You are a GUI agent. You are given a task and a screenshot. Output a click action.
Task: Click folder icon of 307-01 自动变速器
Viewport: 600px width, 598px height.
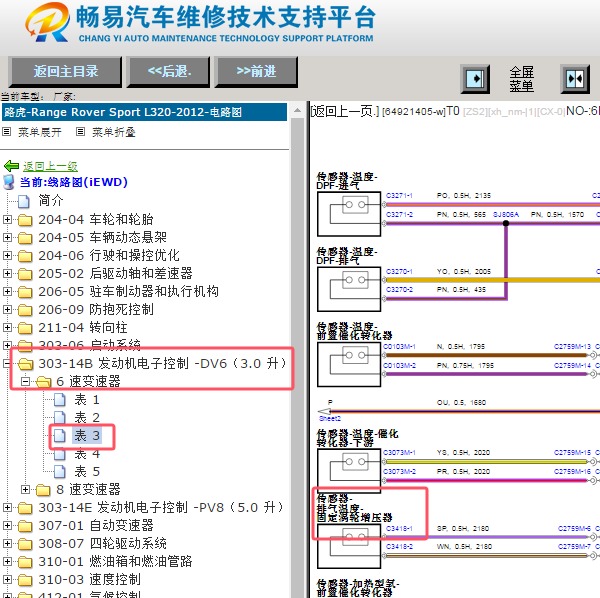click(25, 526)
